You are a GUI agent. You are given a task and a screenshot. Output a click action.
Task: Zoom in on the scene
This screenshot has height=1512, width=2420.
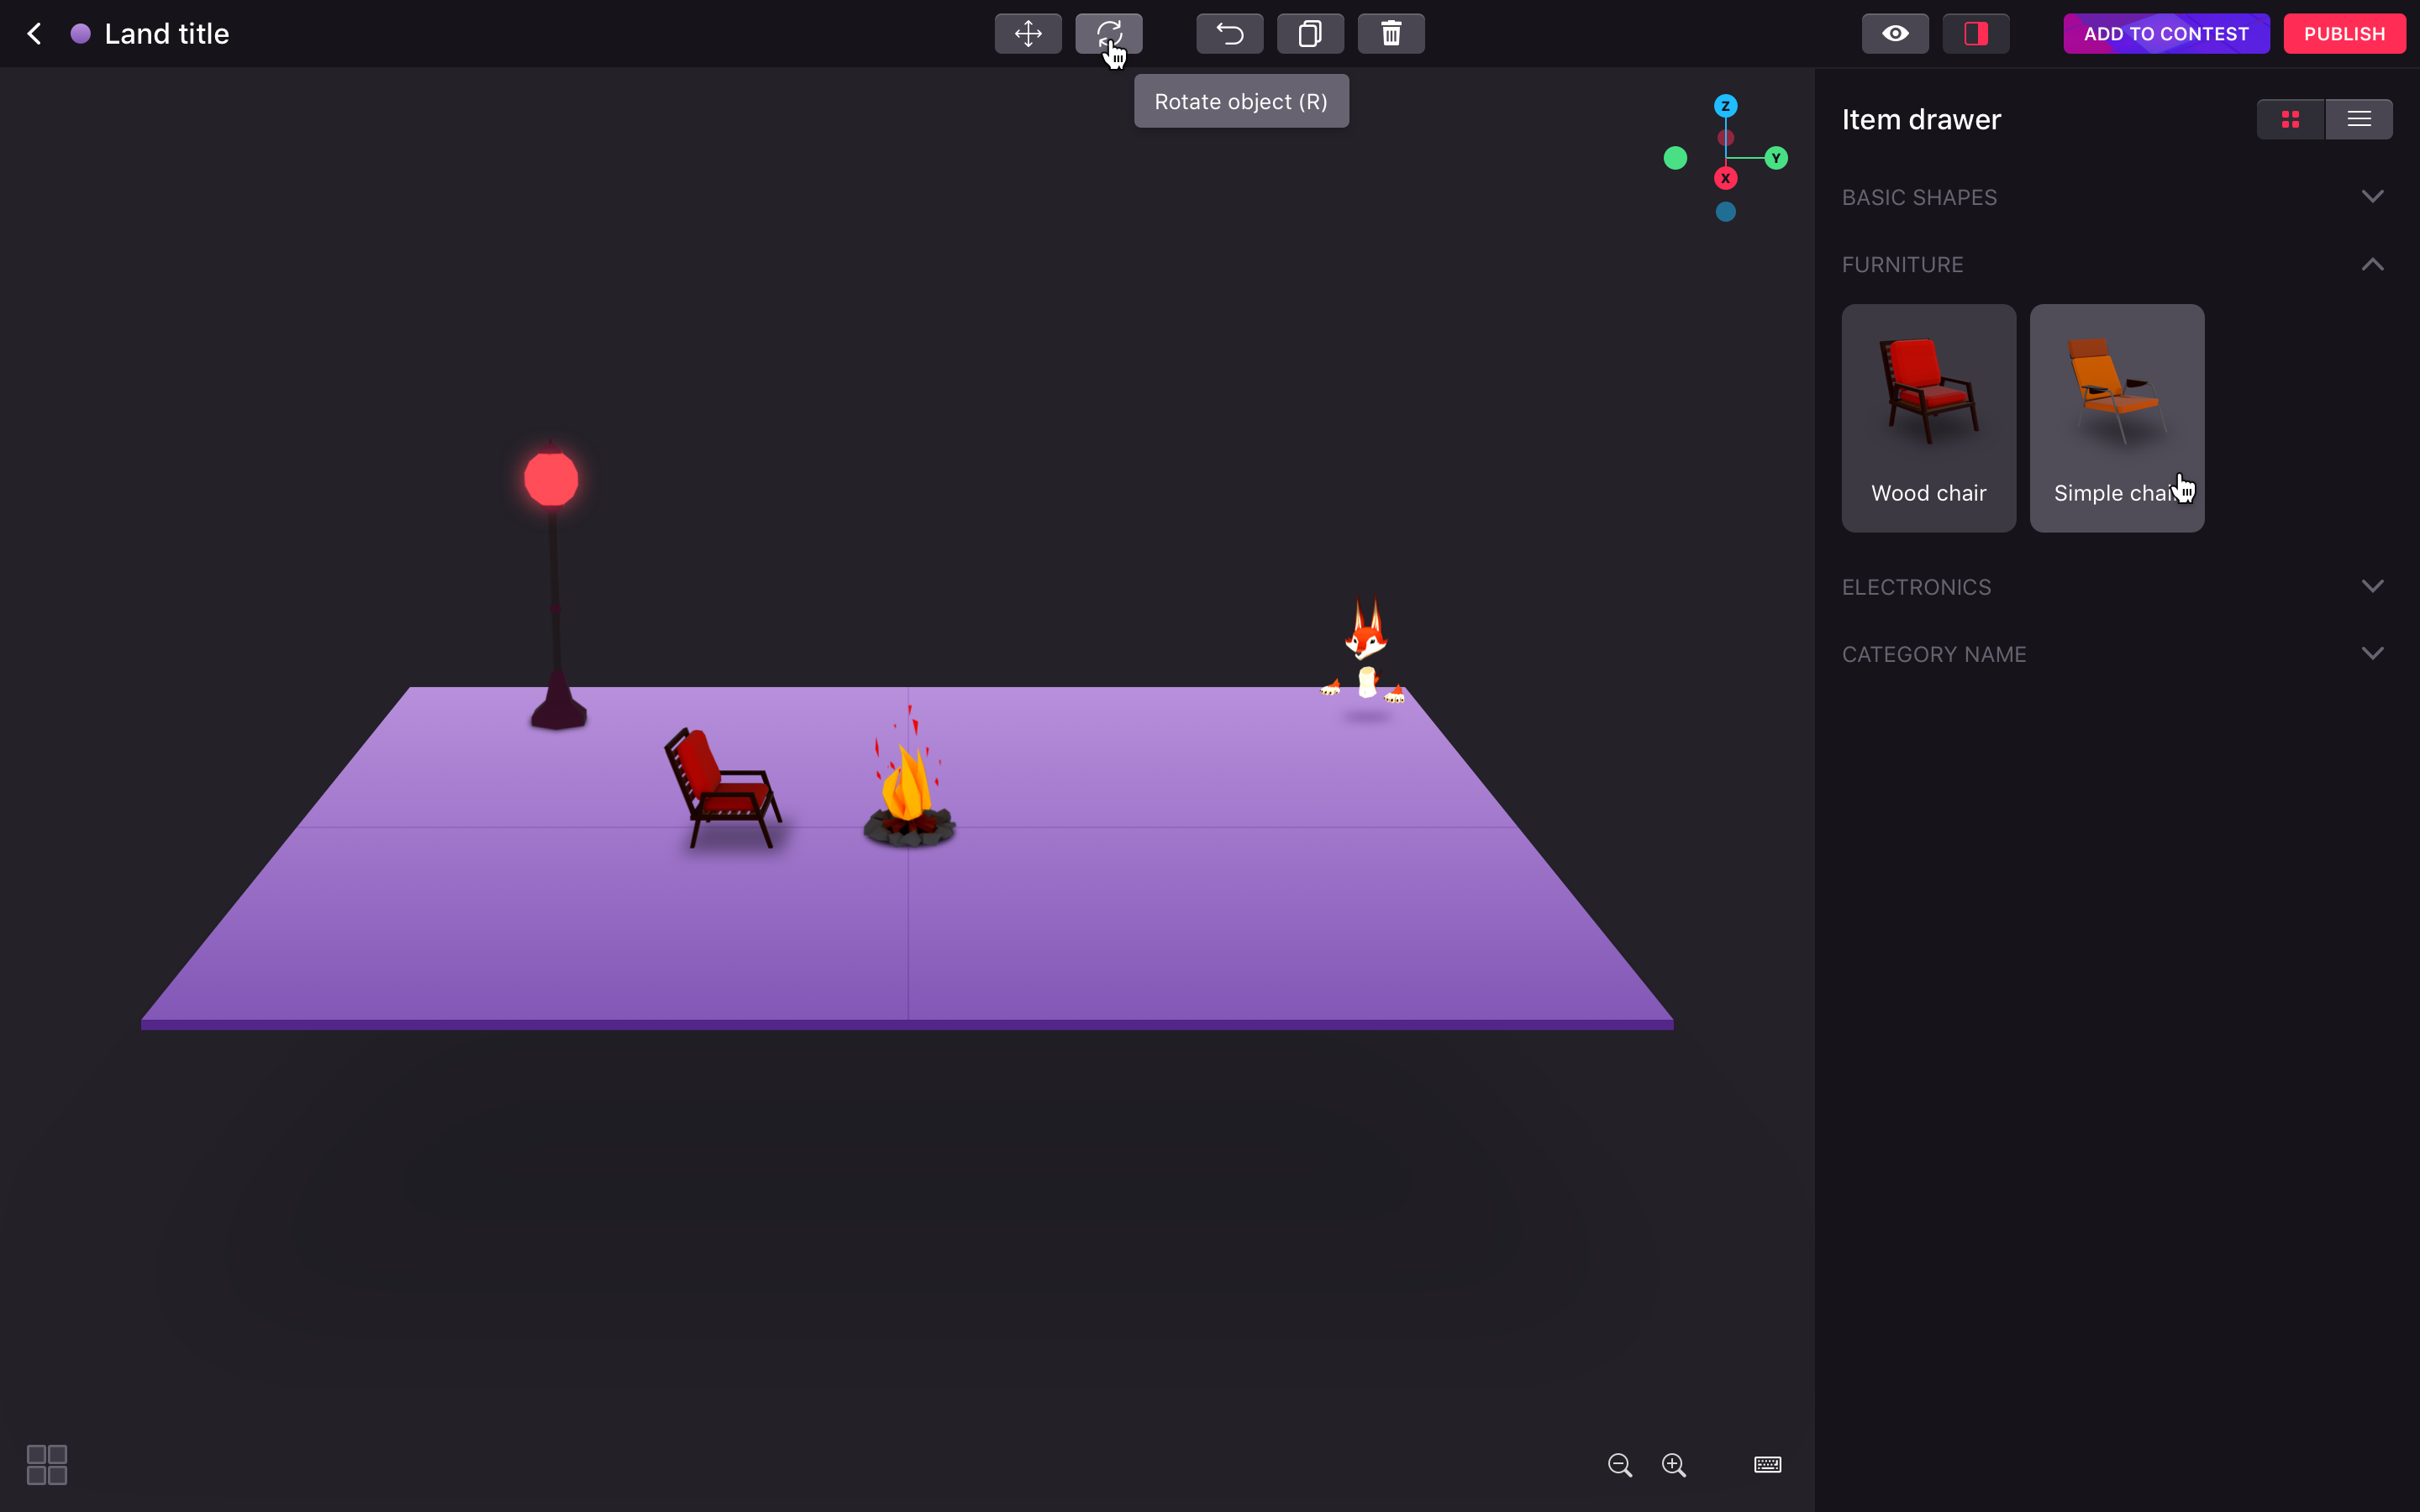click(x=1674, y=1464)
